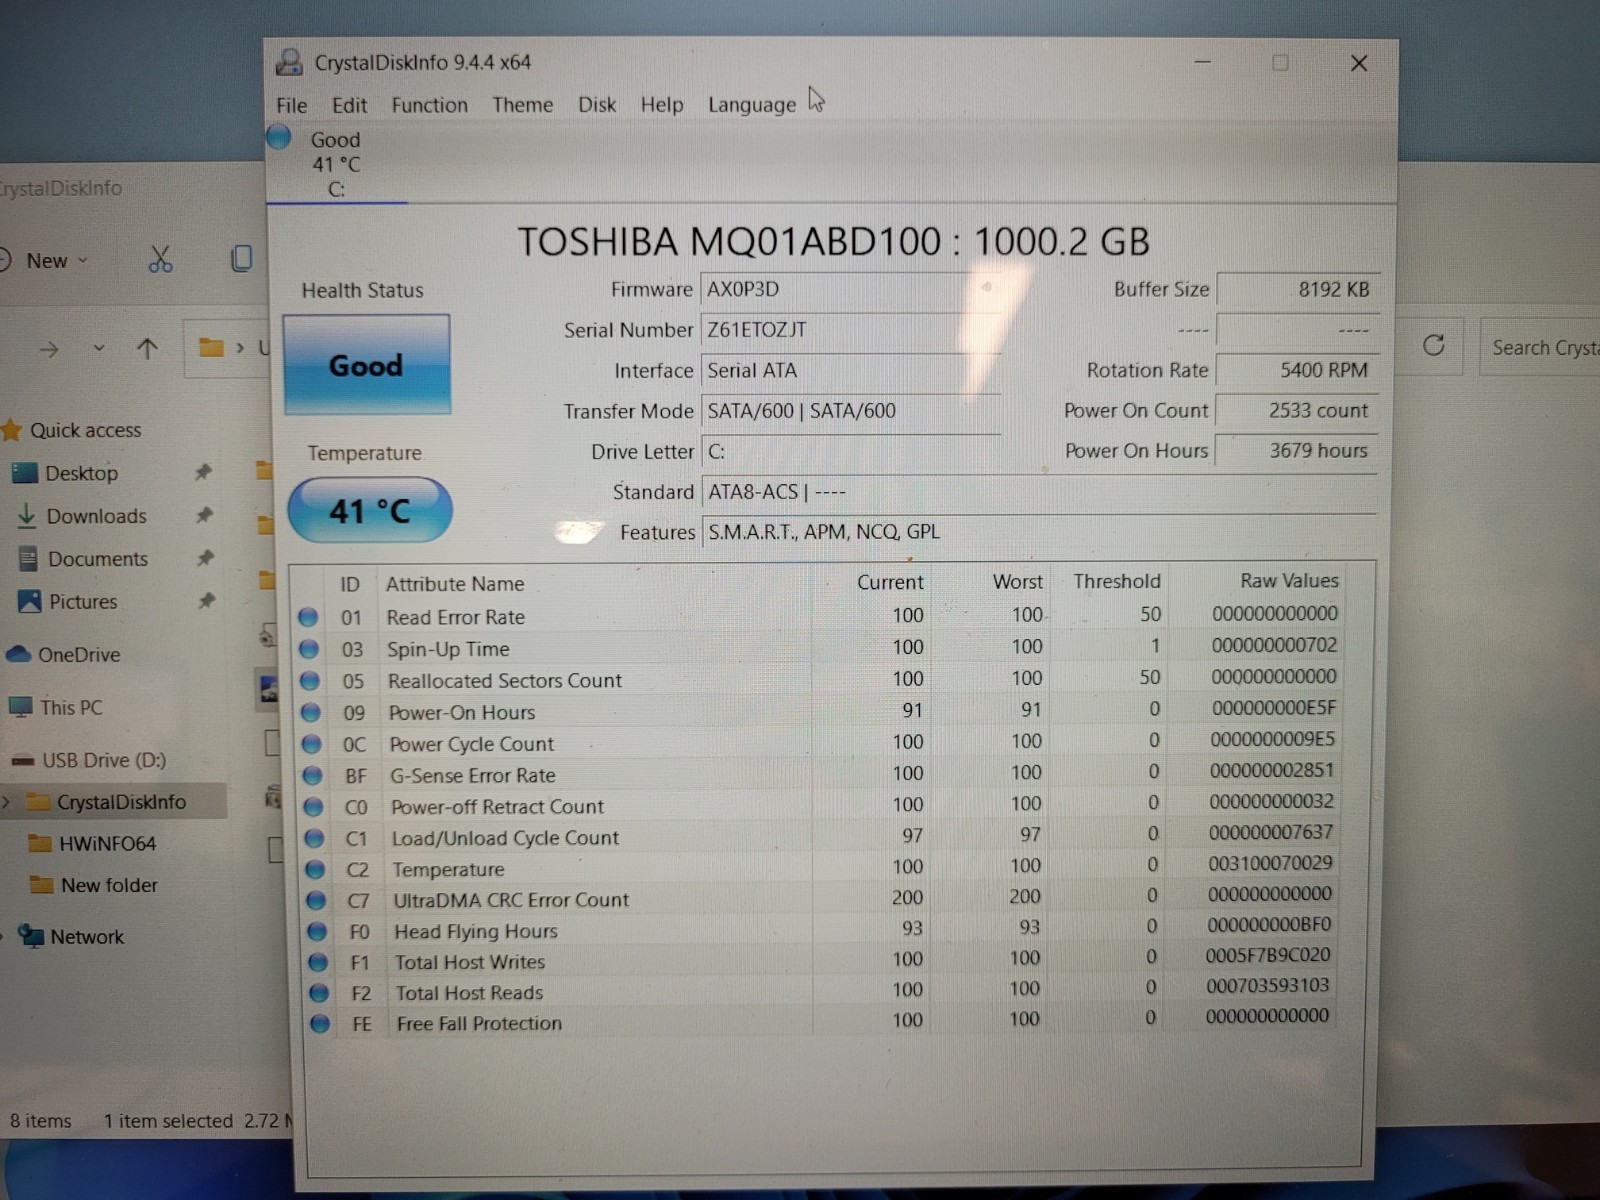The image size is (1600, 1200).
Task: Click the status icon for Temperature attribute row
Action: tap(315, 869)
